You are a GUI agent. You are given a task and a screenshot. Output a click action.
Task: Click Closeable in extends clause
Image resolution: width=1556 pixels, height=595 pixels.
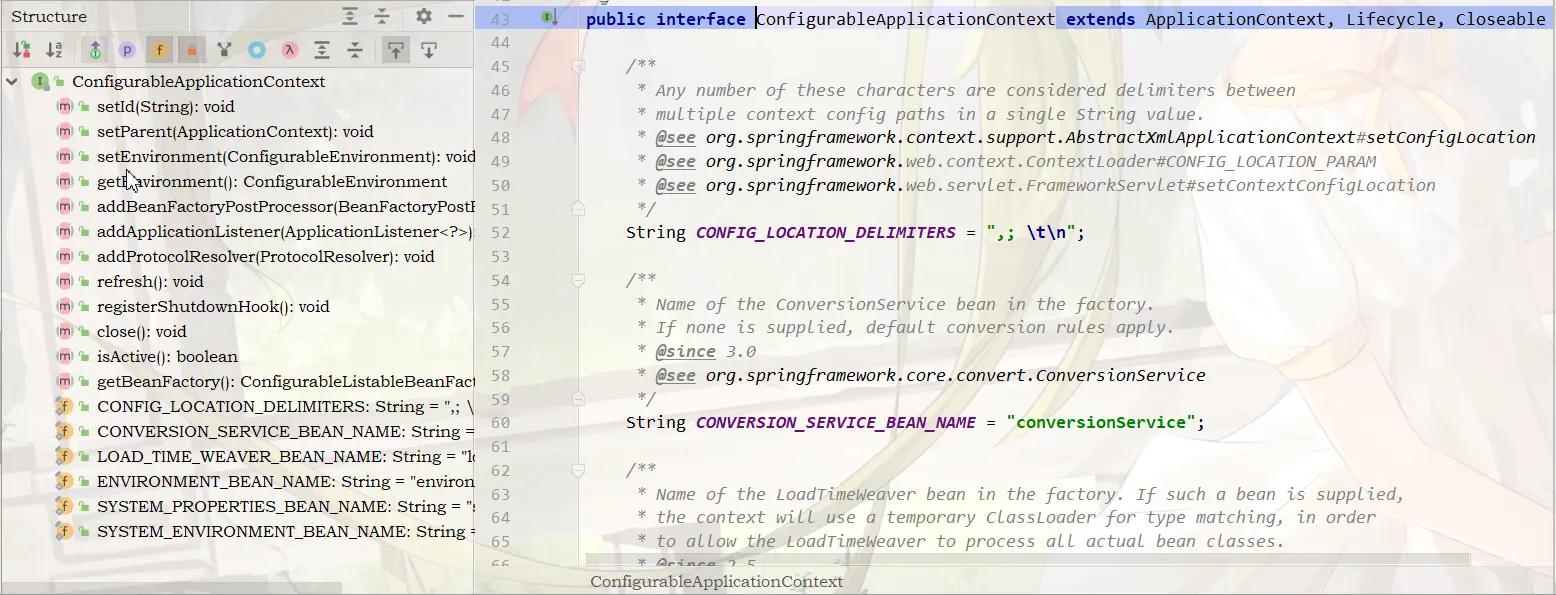1500,18
